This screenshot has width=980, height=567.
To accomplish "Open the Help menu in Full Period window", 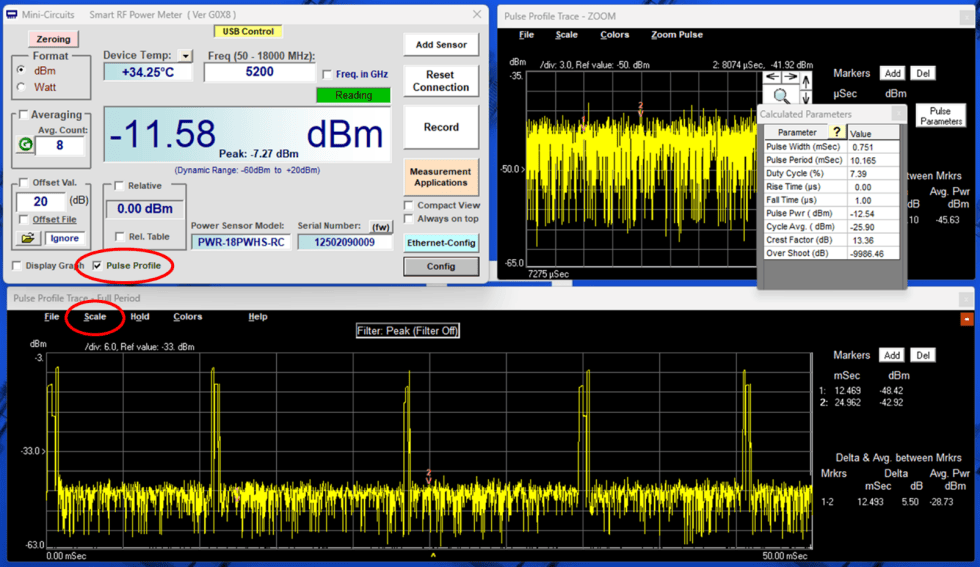I will point(258,316).
